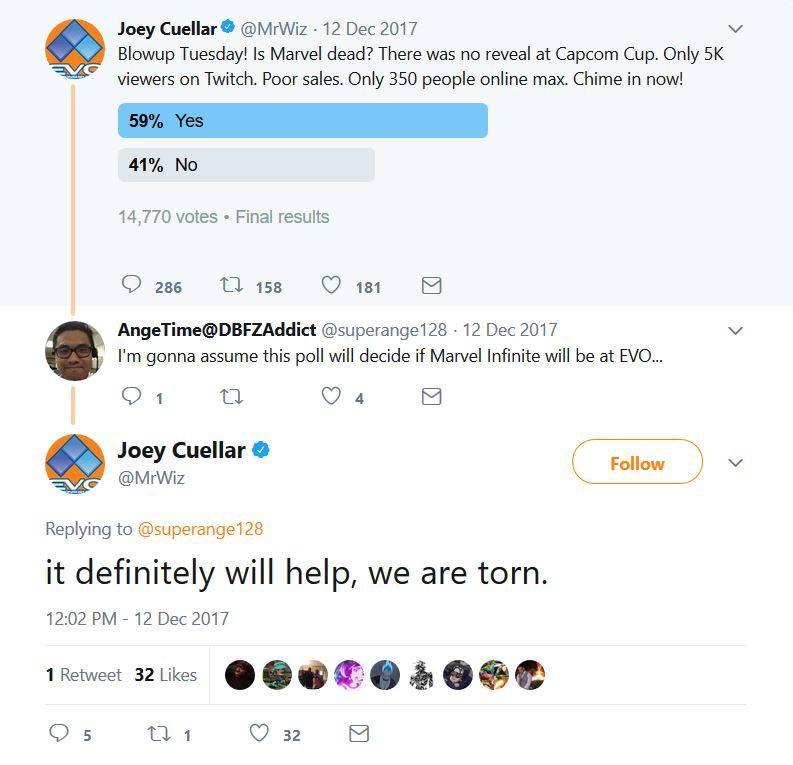Like superange128's tweet about Marvel Infinite
793x765 pixels.
click(x=332, y=397)
